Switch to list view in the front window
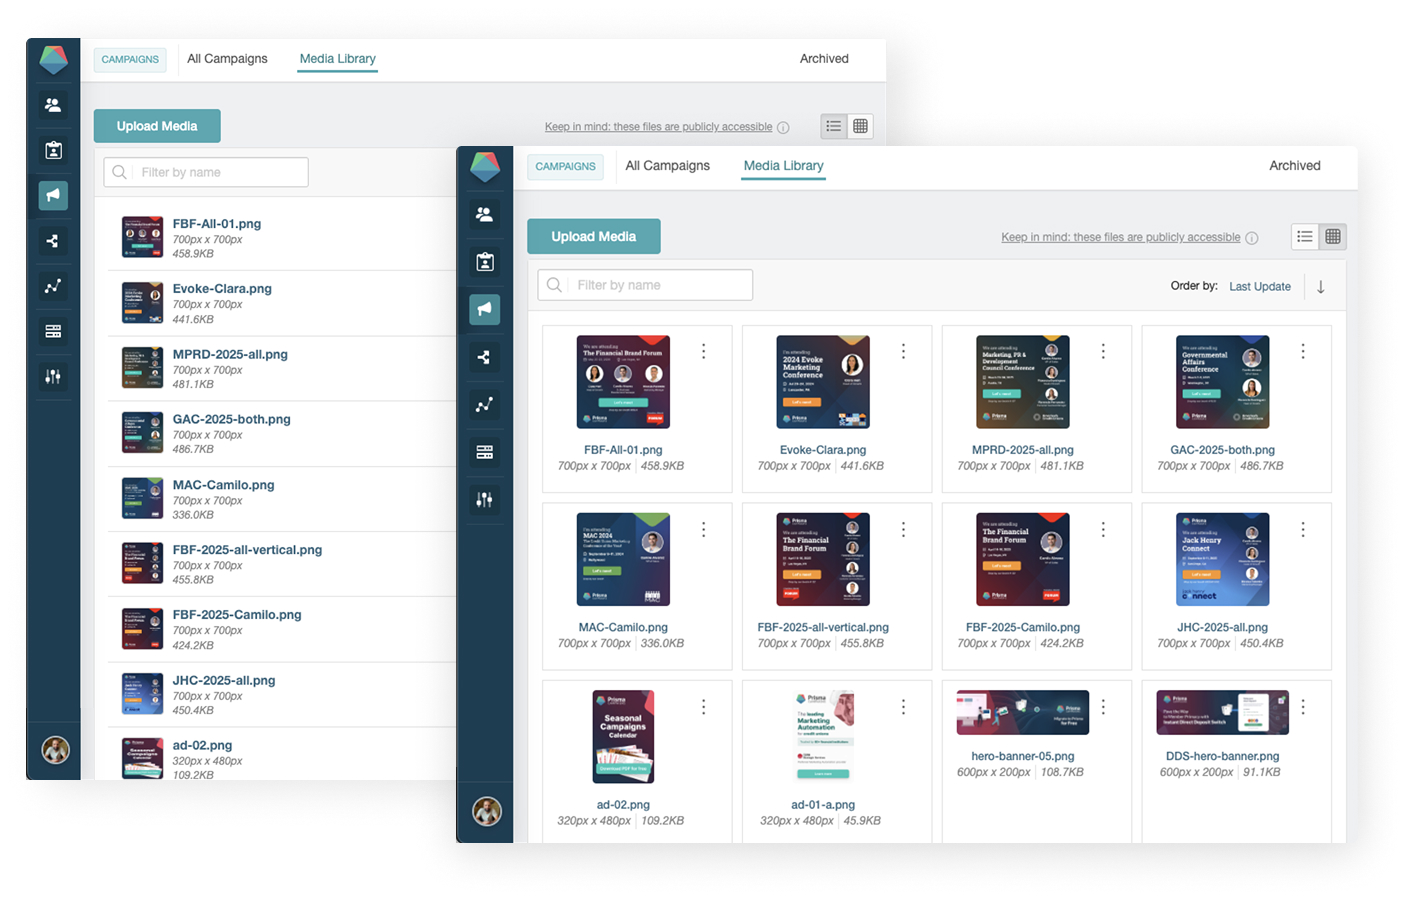1406x899 pixels. coord(1305,237)
